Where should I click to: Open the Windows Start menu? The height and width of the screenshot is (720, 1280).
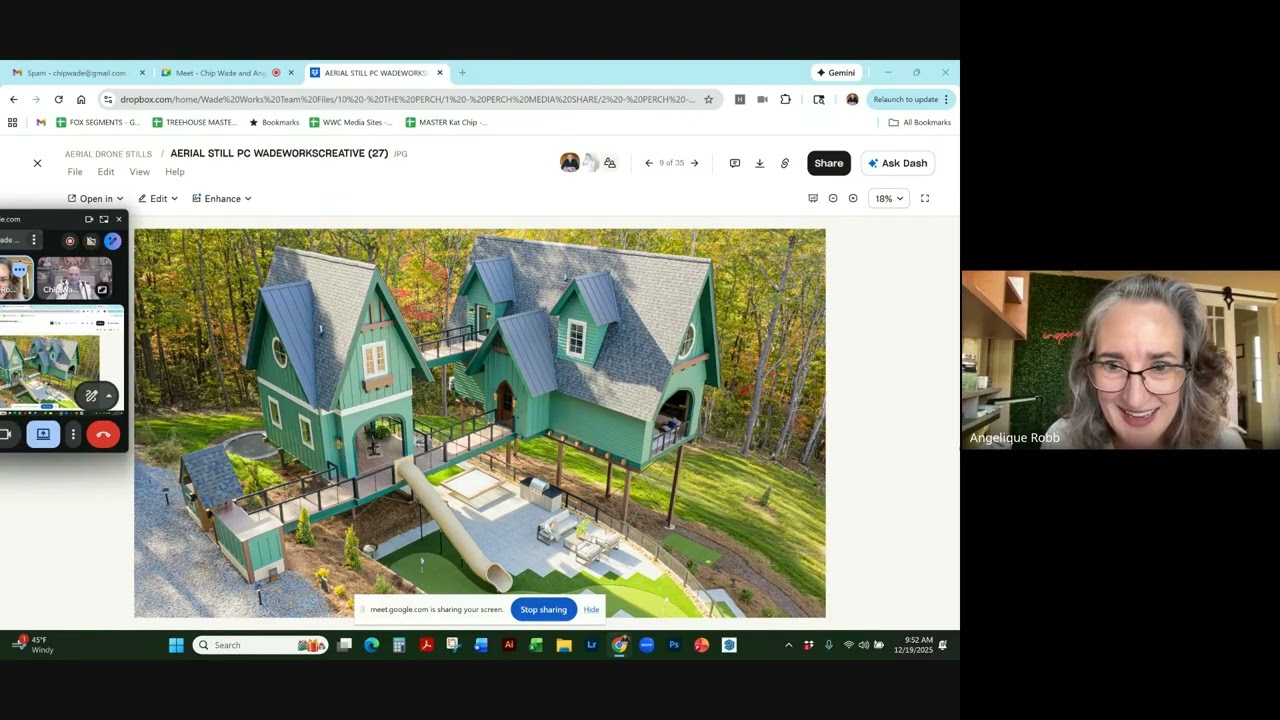pyautogui.click(x=176, y=645)
